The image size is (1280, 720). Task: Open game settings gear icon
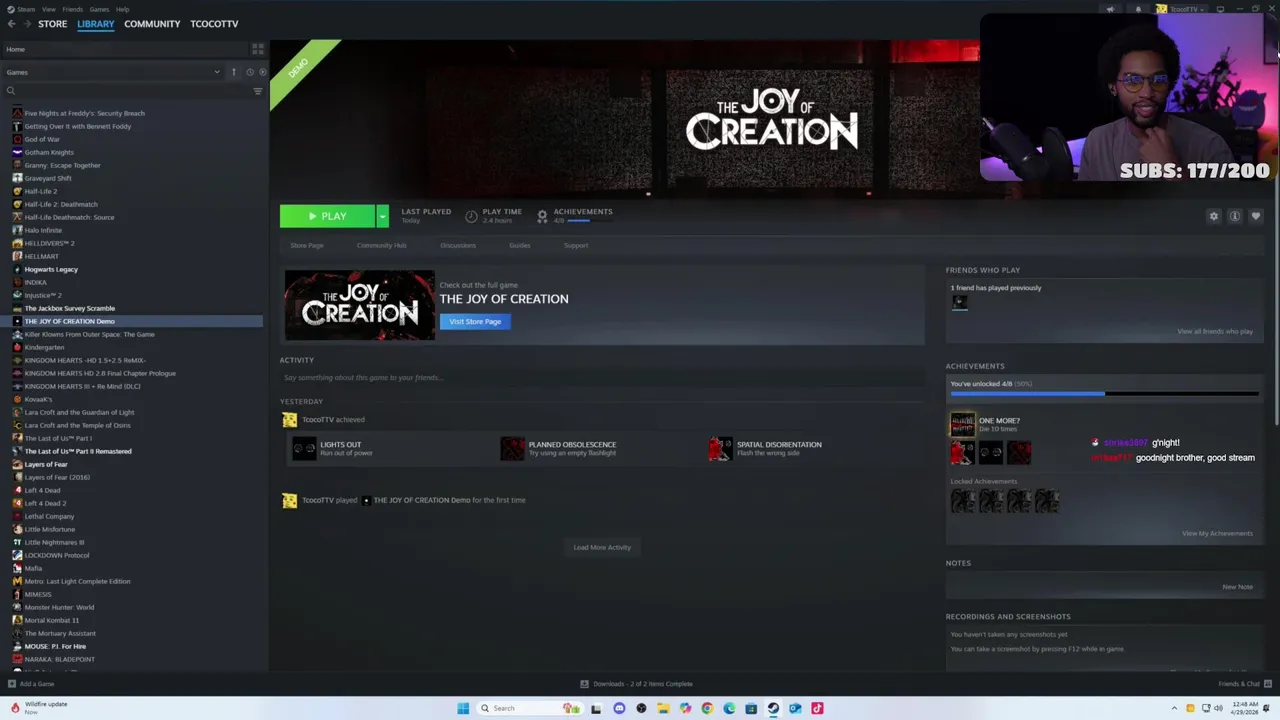pos(1214,216)
